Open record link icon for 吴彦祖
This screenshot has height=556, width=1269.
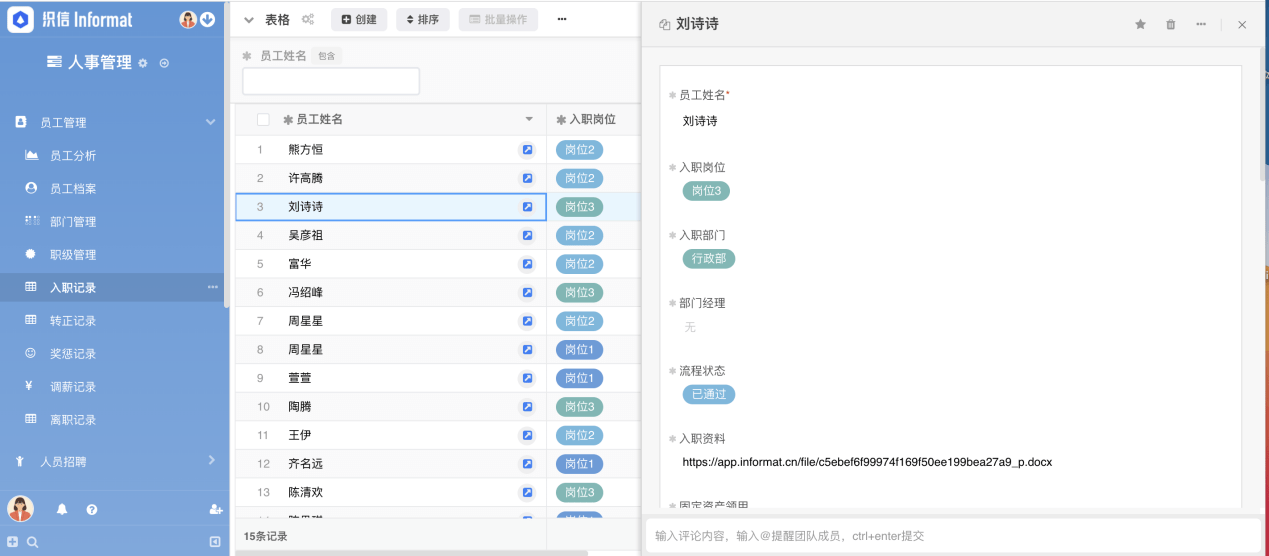tap(527, 235)
